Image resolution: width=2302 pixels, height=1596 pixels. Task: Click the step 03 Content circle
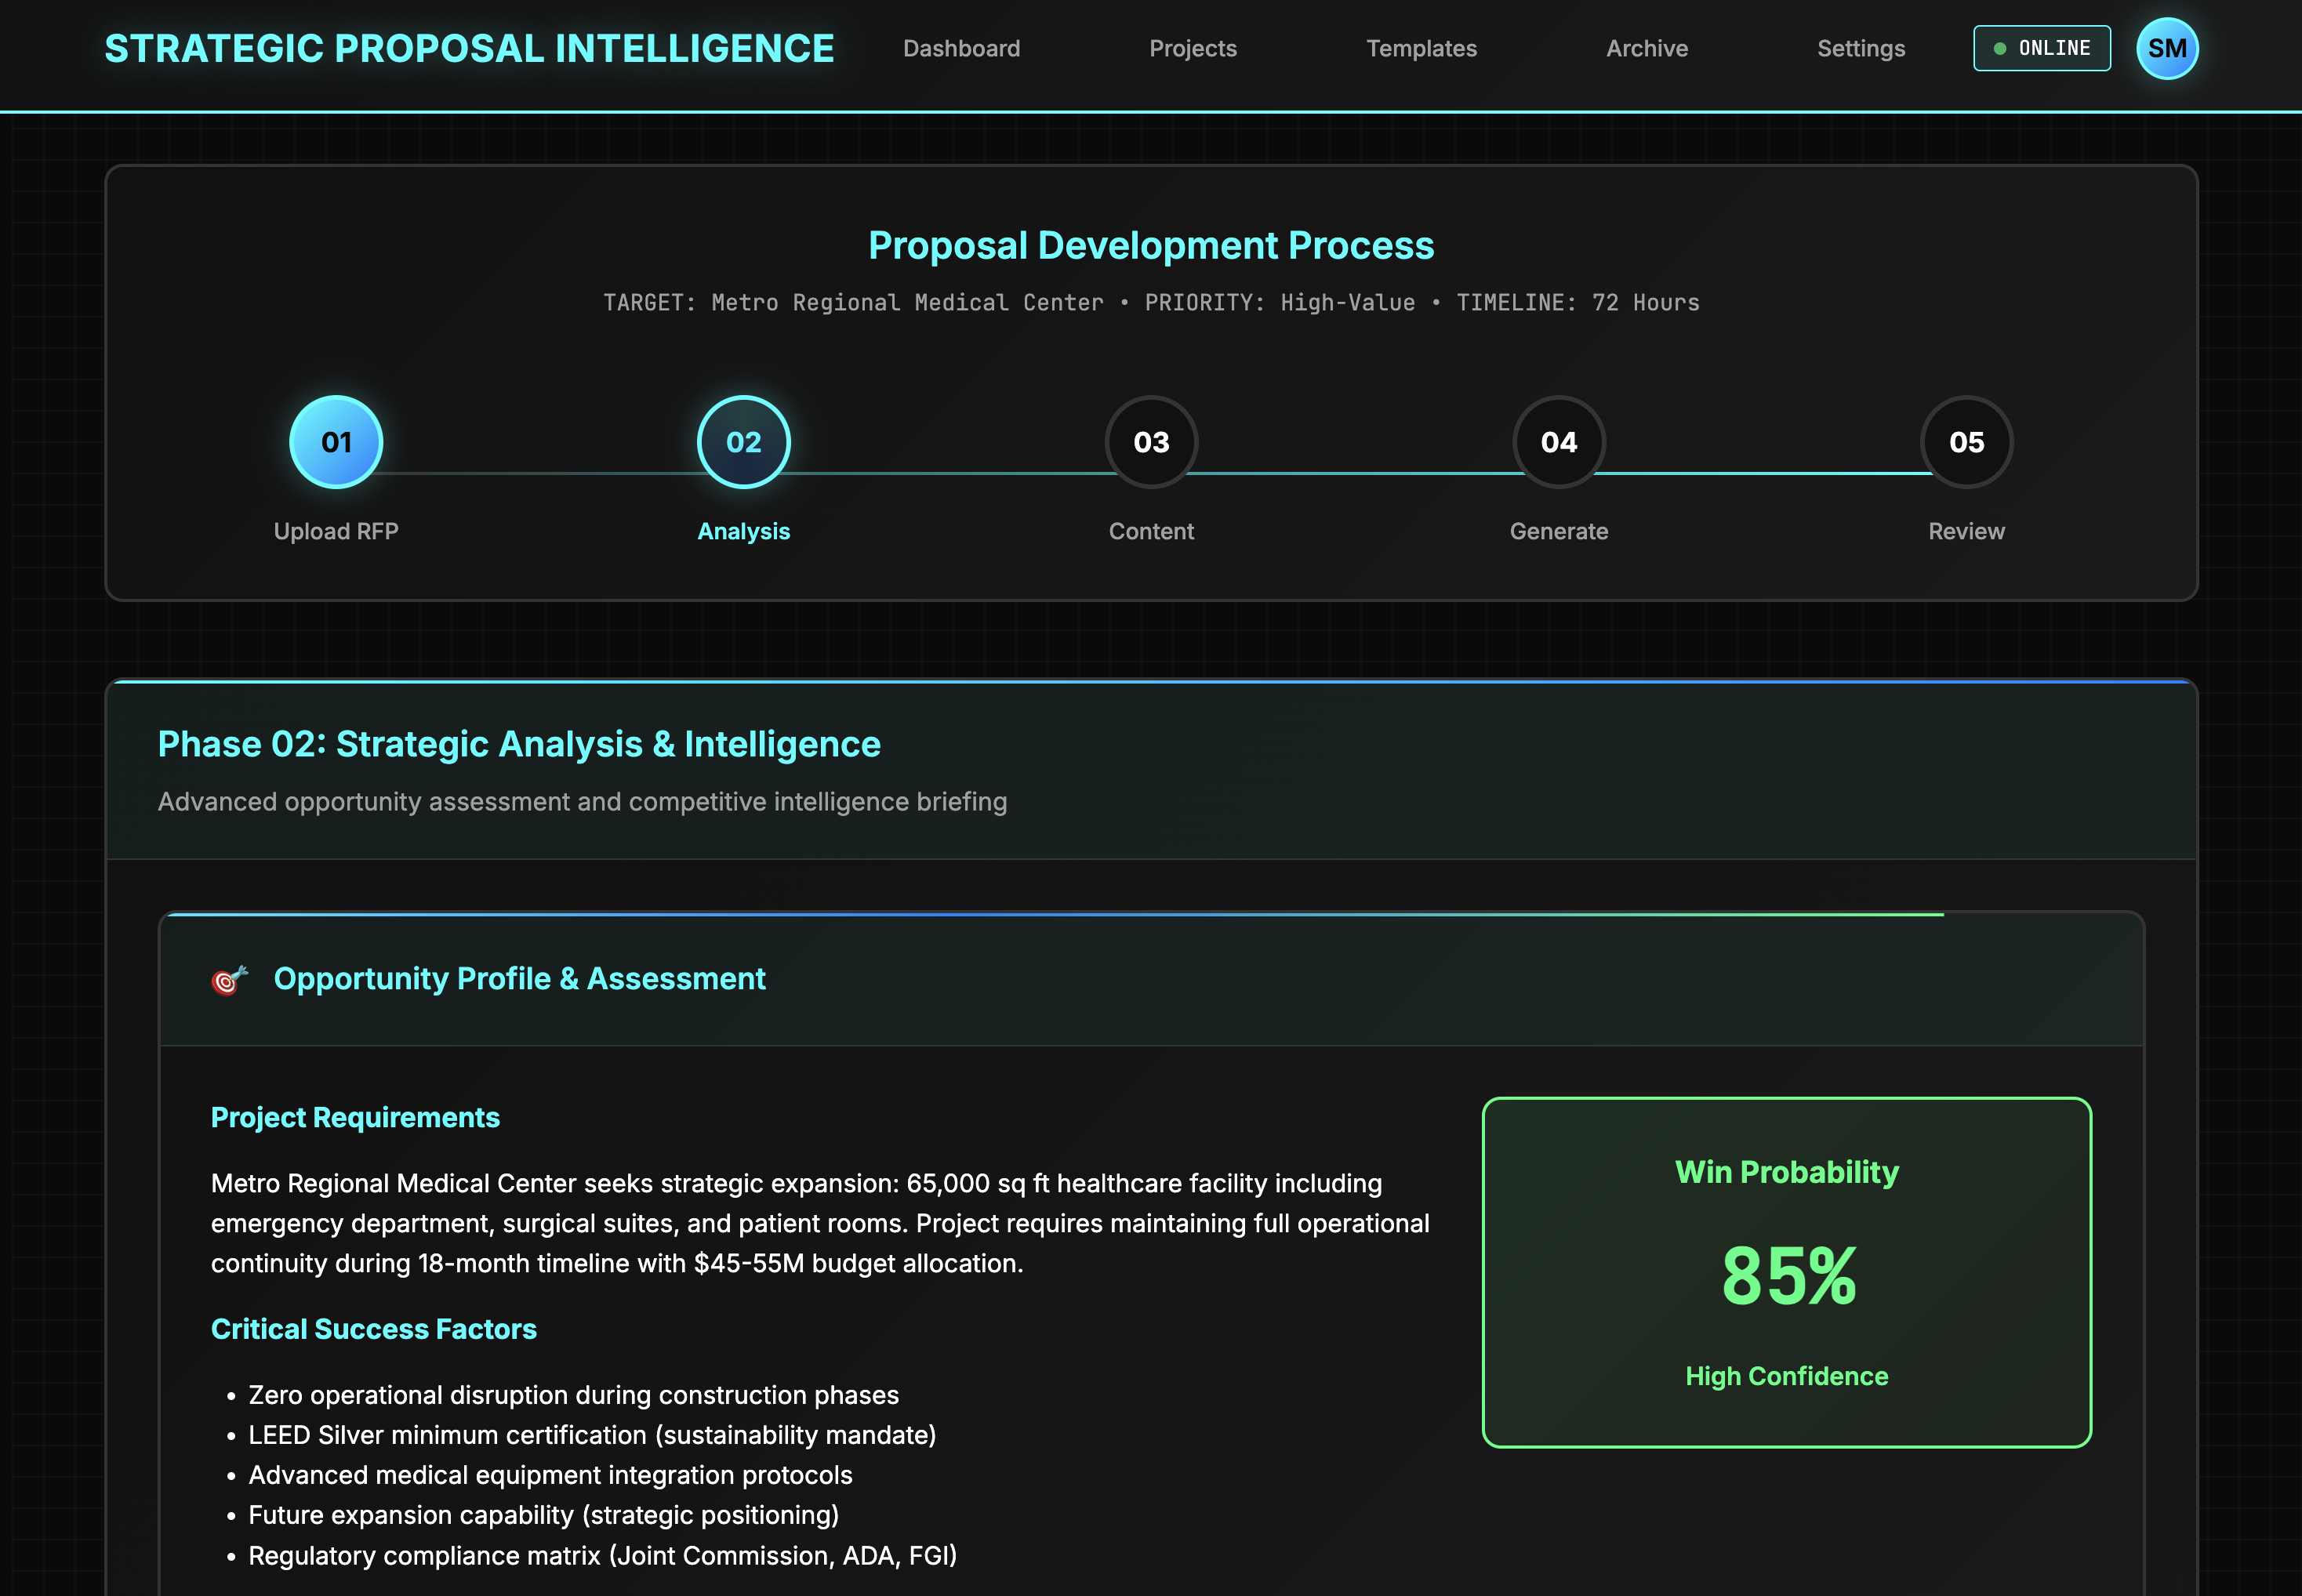1151,441
